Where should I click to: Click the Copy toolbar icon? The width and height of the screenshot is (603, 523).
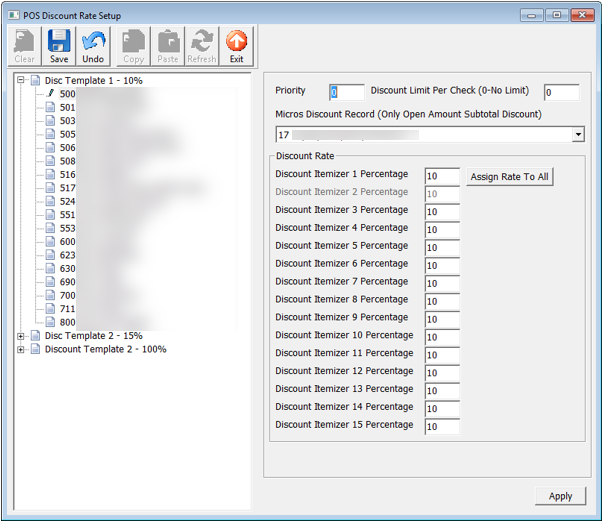tap(133, 46)
